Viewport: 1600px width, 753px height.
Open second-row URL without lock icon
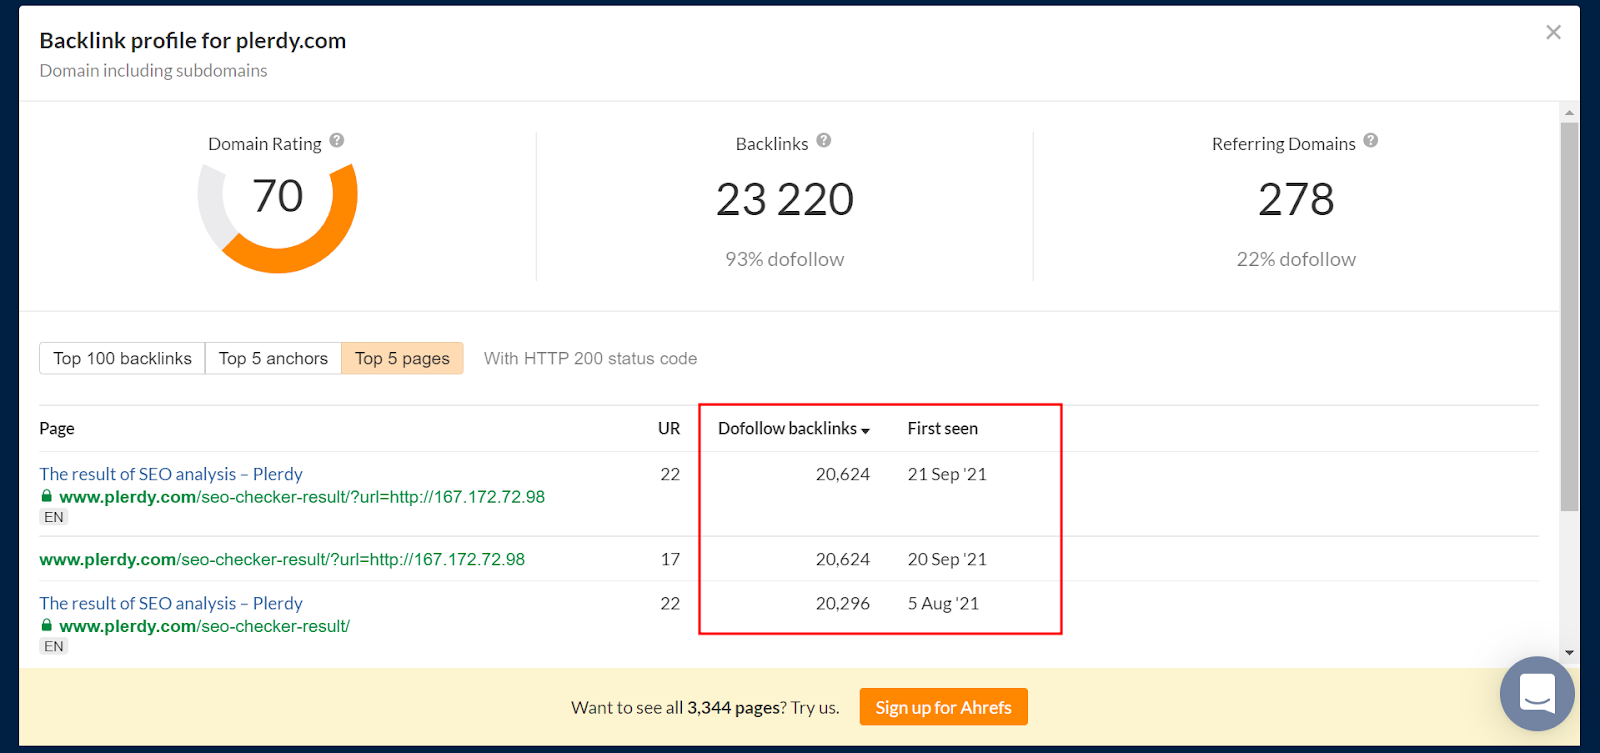pyautogui.click(x=282, y=560)
